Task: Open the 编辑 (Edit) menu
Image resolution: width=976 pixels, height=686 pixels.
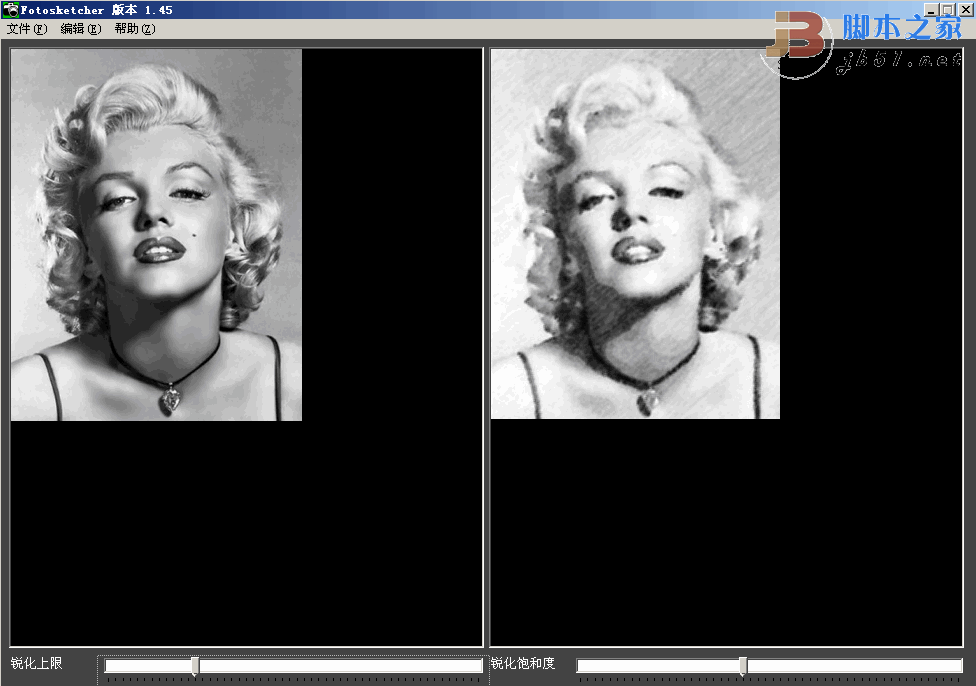Action: [x=80, y=29]
